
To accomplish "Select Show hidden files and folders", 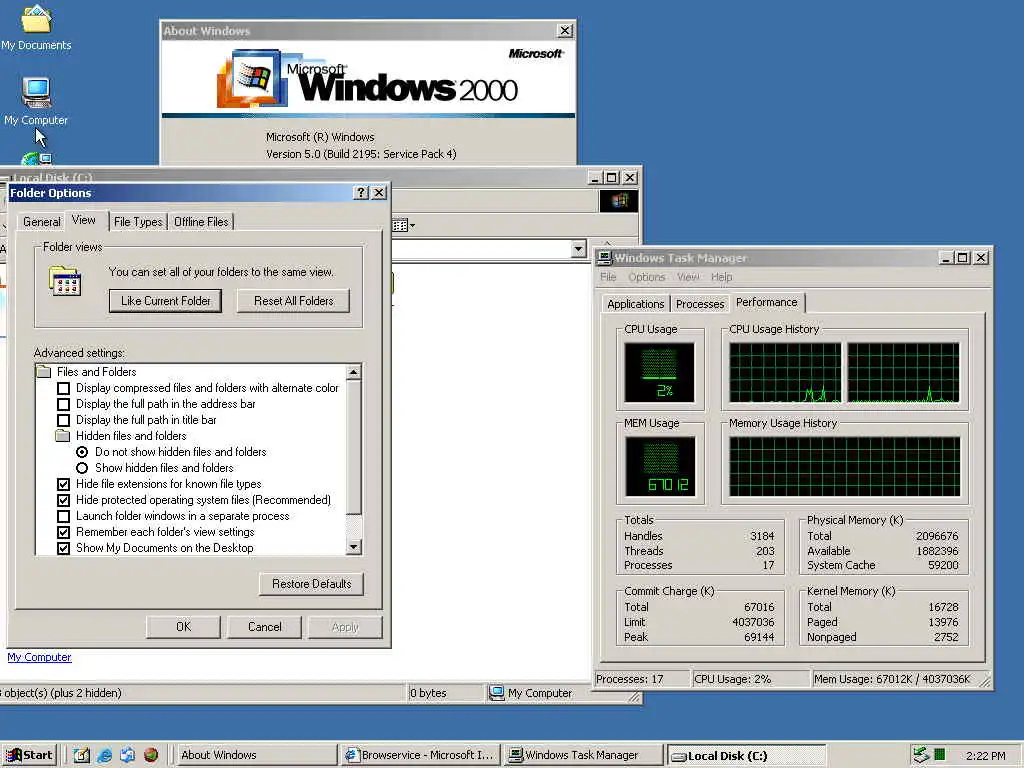I will pyautogui.click(x=82, y=468).
